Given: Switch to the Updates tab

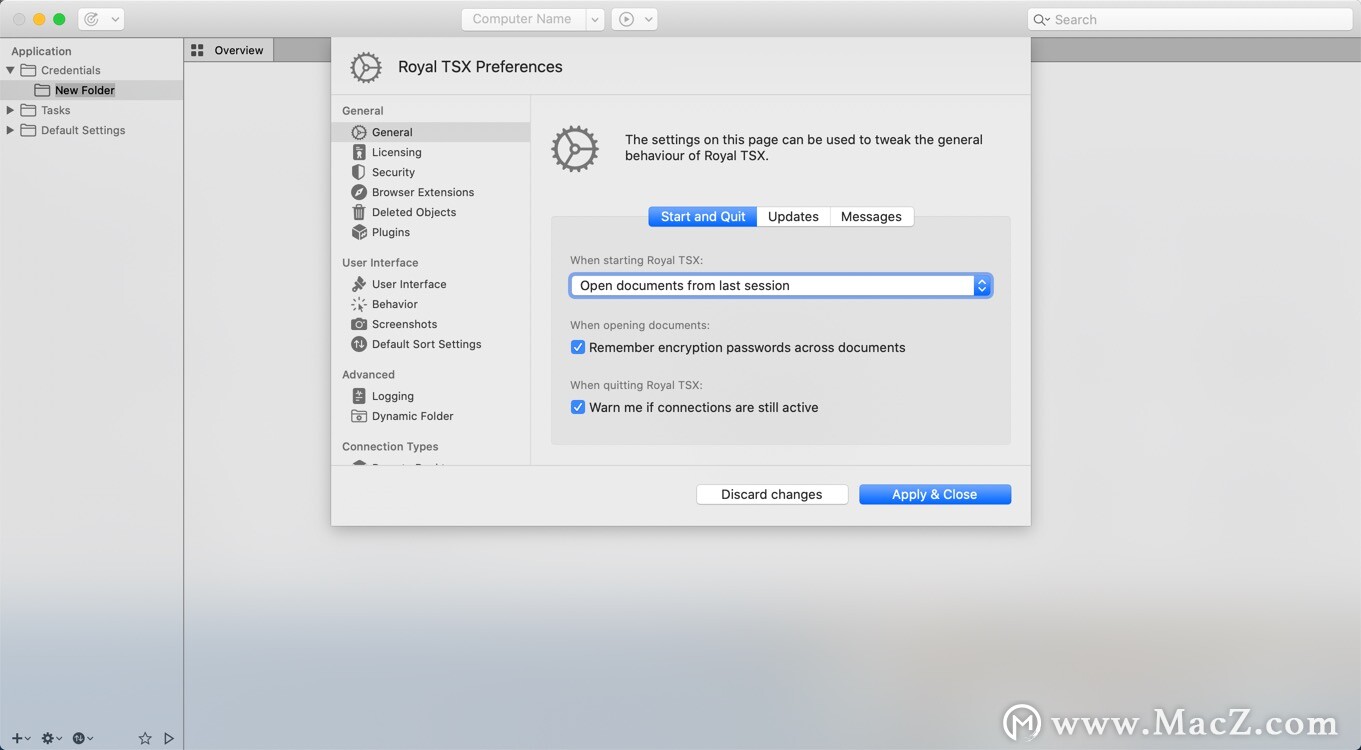Looking at the screenshot, I should tap(793, 216).
